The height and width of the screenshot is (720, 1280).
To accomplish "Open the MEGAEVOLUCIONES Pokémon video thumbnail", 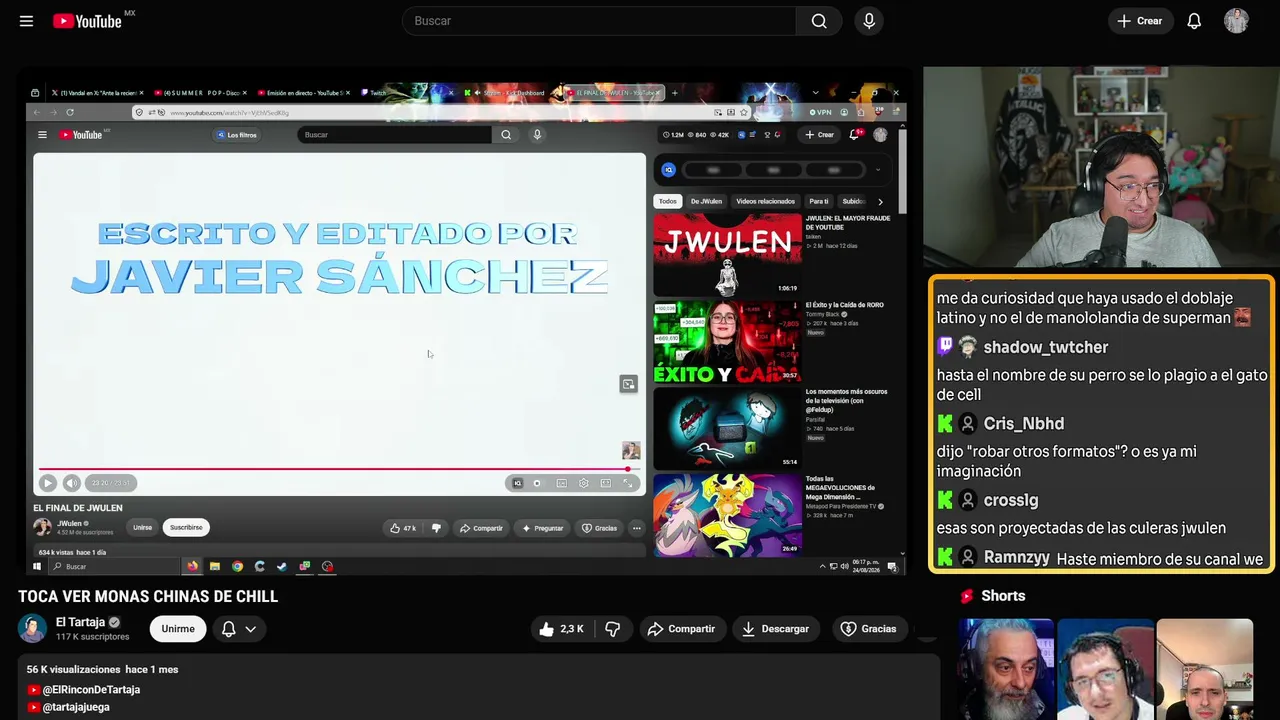I will tap(727, 515).
